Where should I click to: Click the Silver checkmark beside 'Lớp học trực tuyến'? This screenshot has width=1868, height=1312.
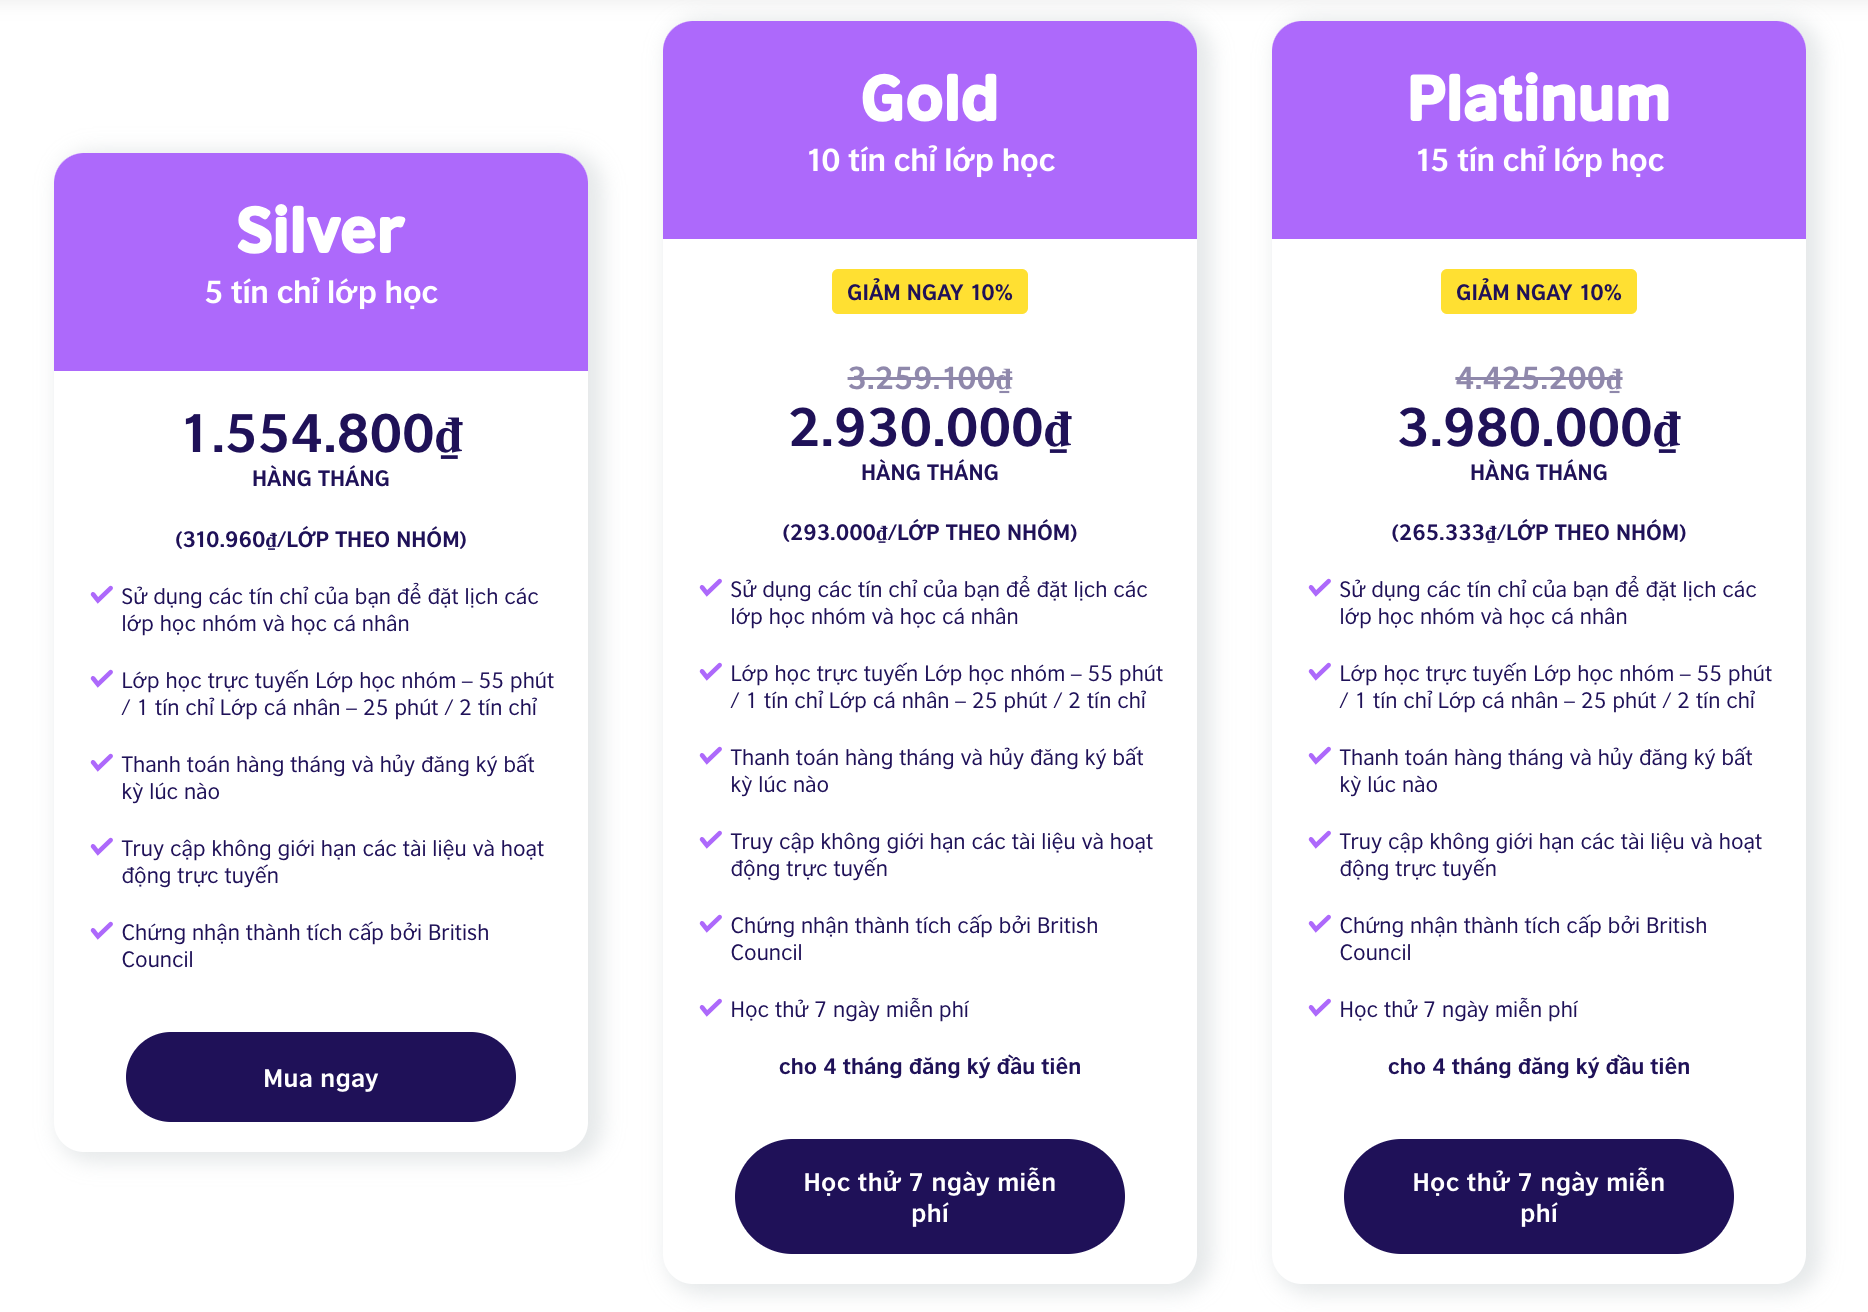[101, 679]
